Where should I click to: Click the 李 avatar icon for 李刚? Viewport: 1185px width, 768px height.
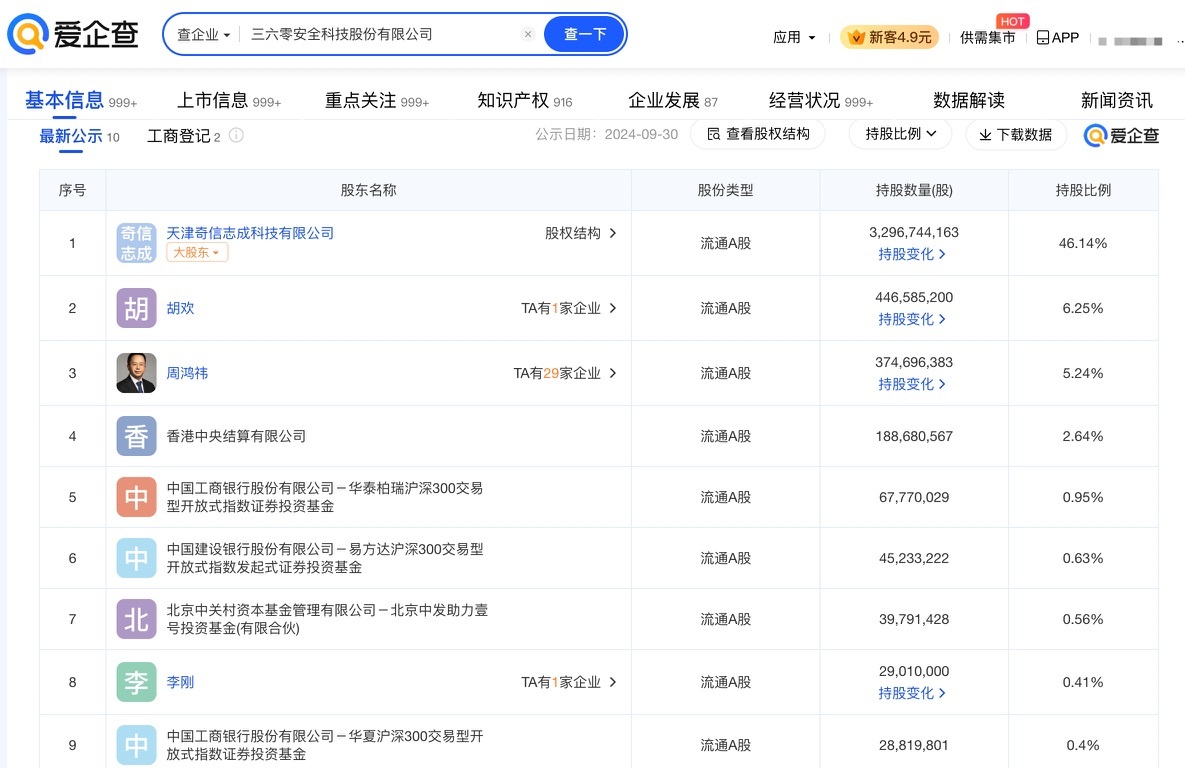tap(136, 682)
